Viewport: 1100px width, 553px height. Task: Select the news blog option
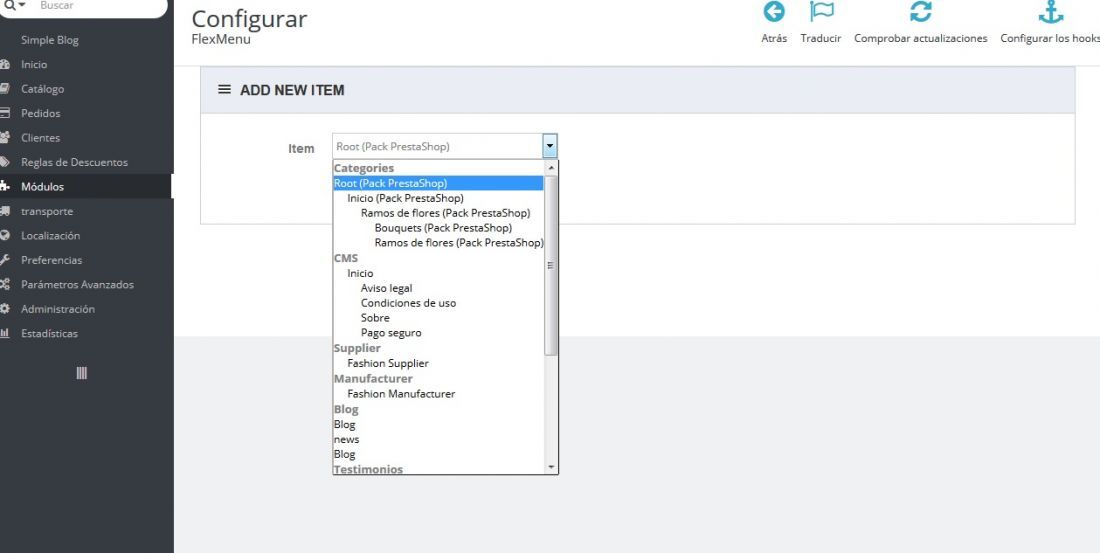347,439
